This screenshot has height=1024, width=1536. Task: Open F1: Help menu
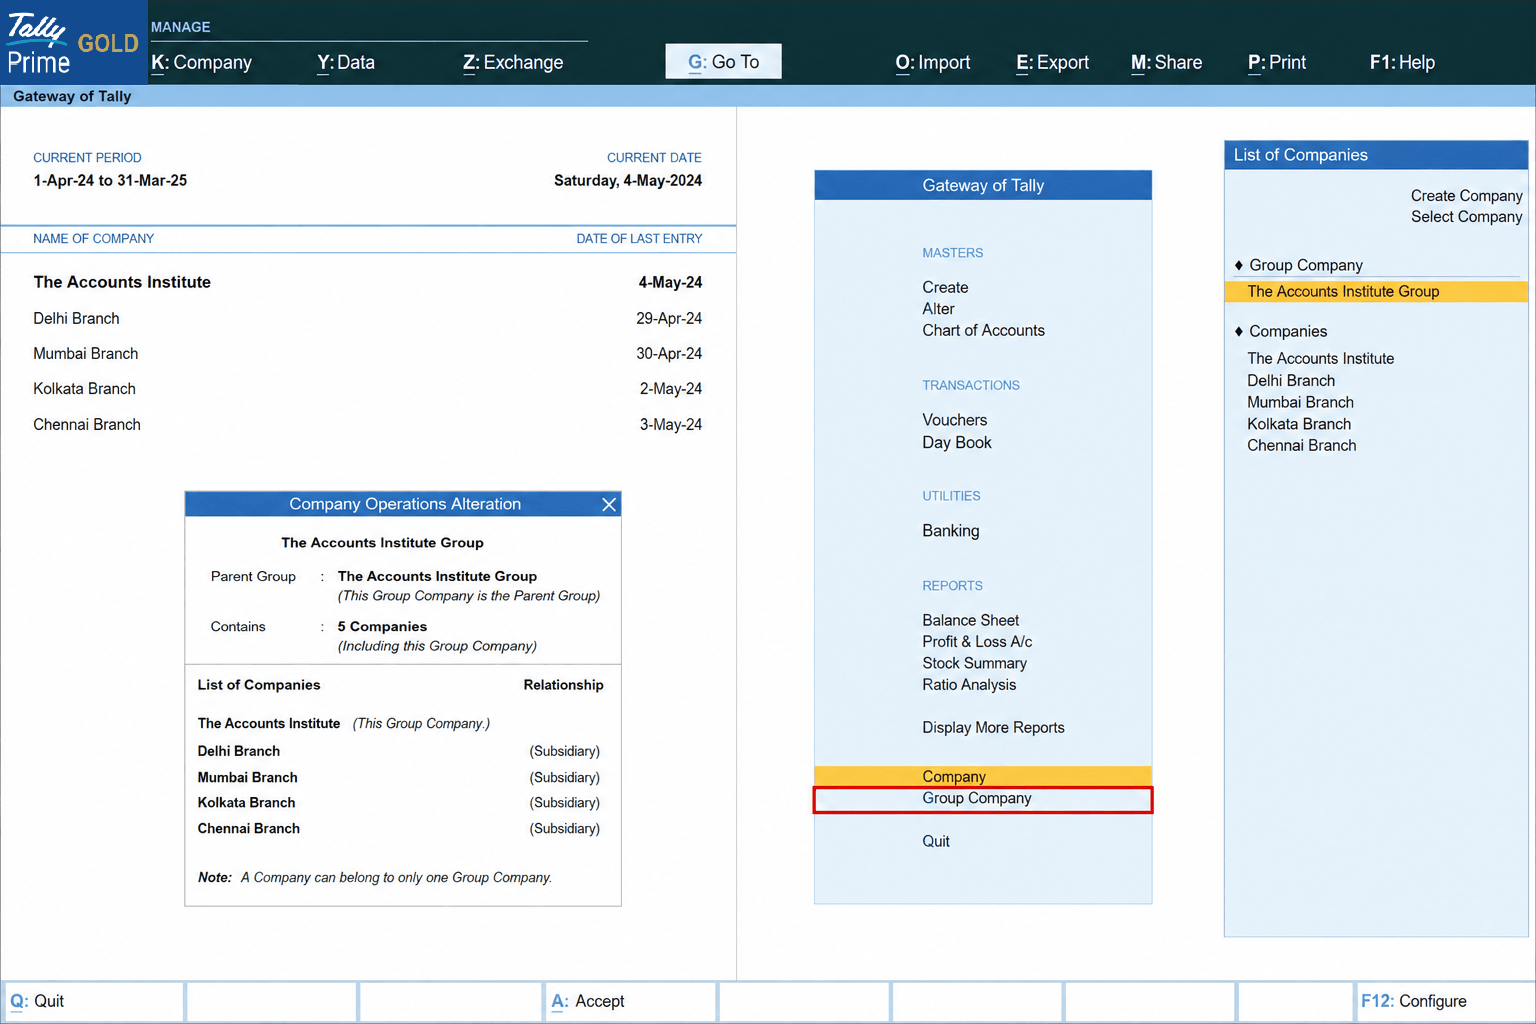point(1402,62)
